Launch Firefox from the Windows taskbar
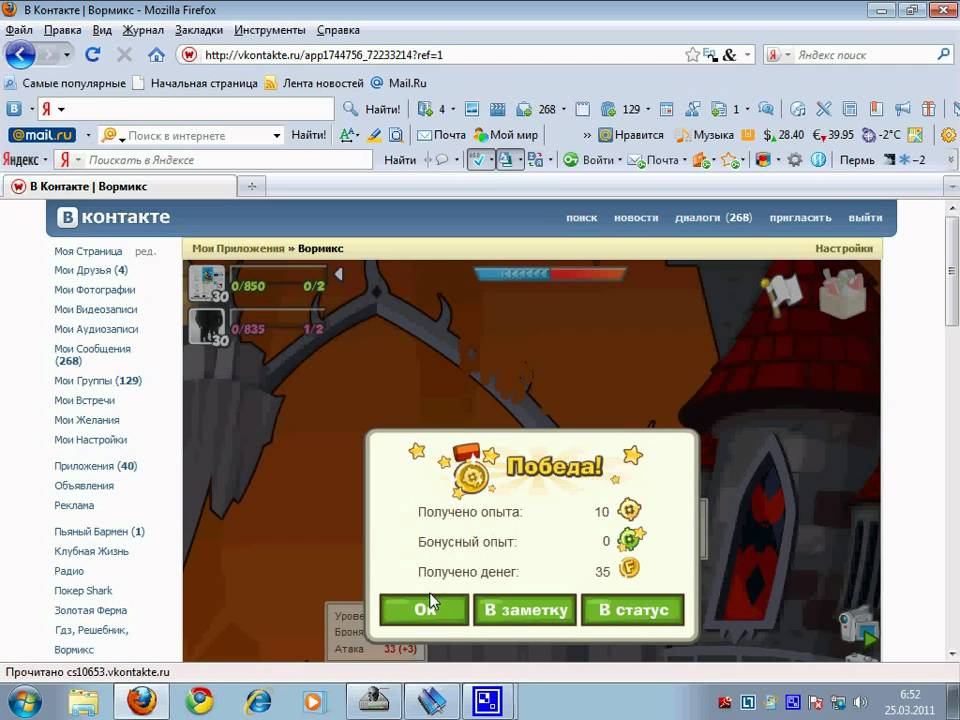Viewport: 960px width, 720px height. tap(141, 701)
